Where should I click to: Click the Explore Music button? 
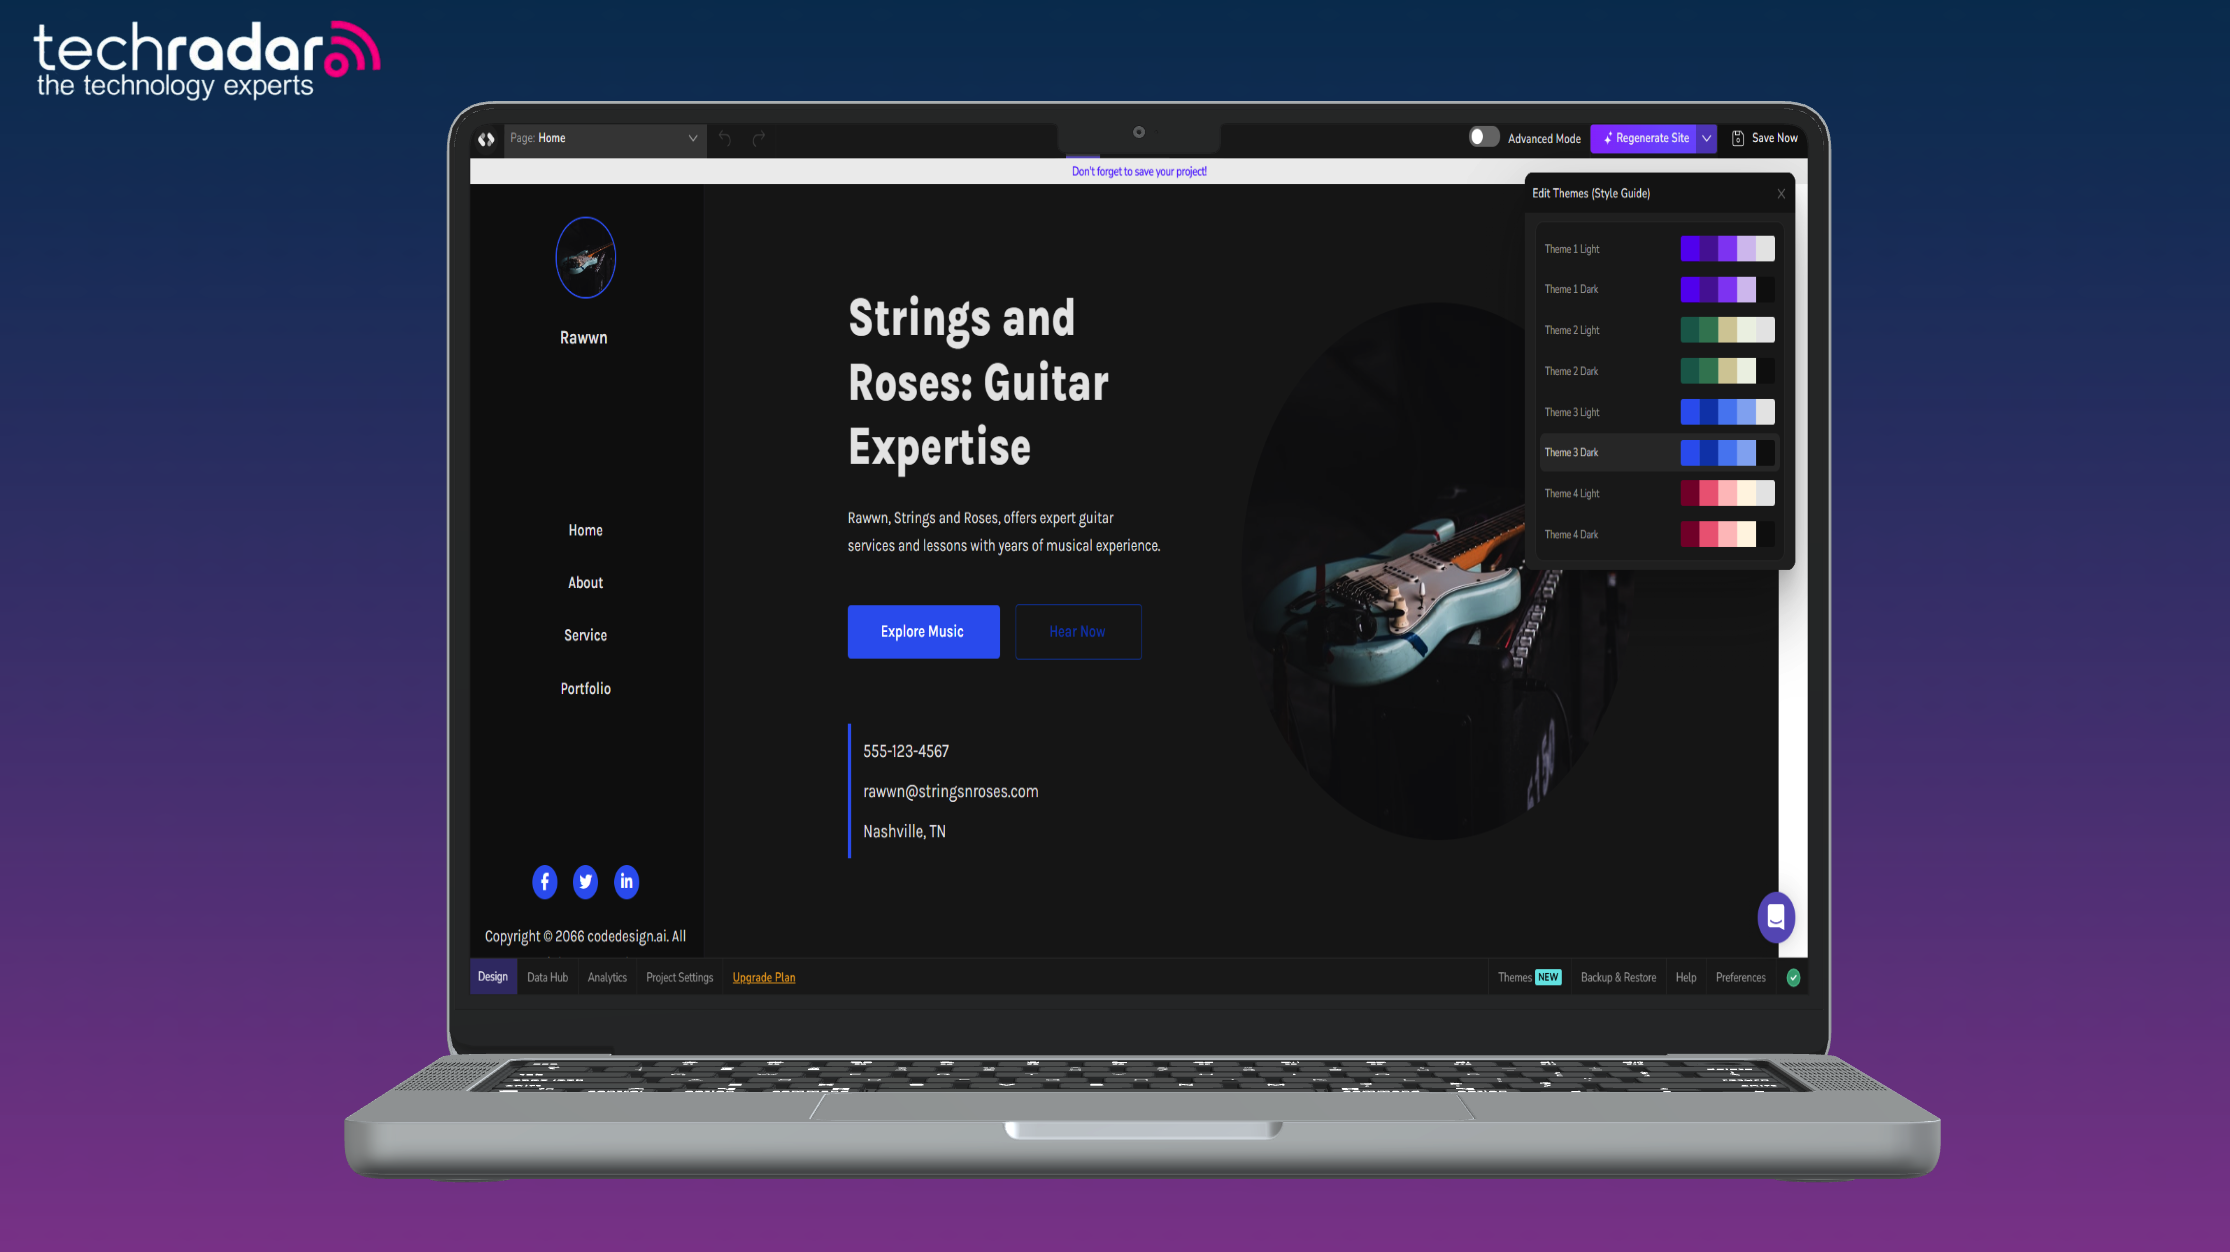[x=922, y=631]
